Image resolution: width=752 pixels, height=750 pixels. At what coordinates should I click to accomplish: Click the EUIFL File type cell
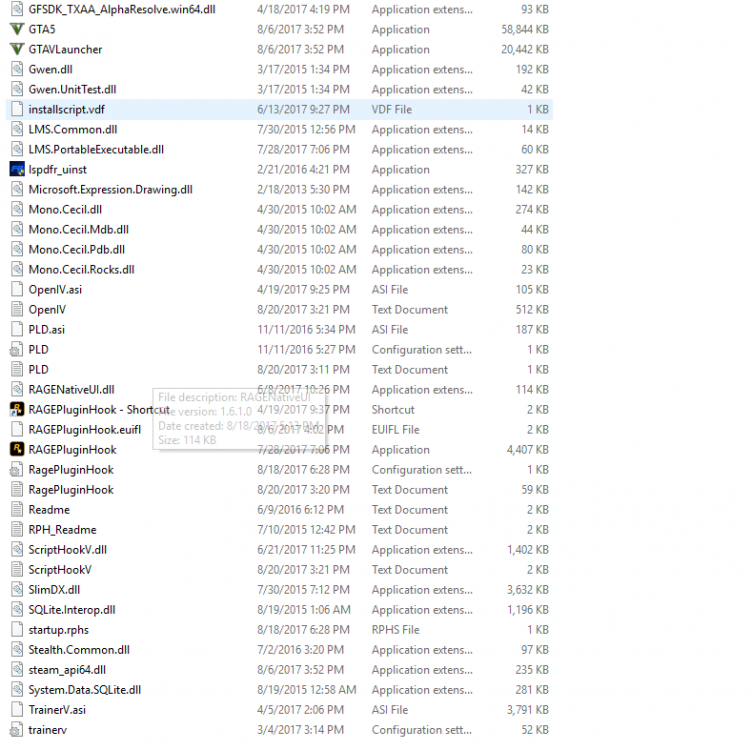tap(395, 430)
